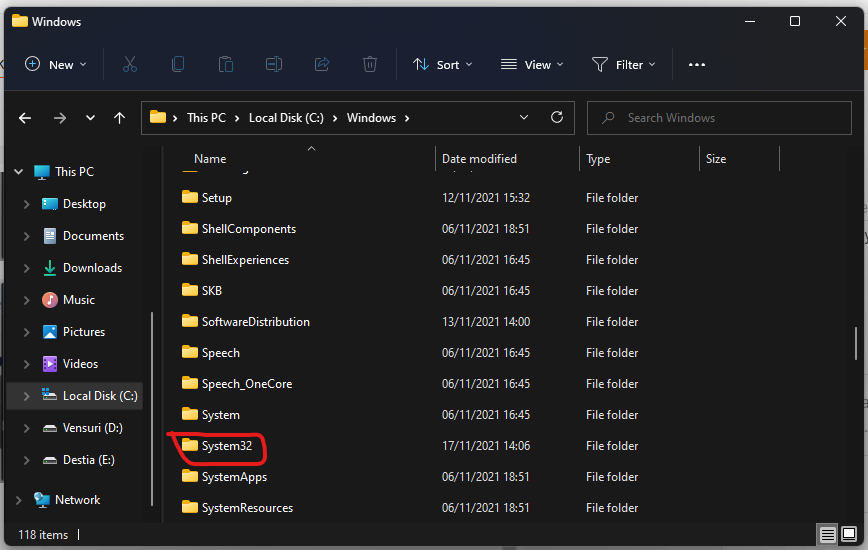This screenshot has width=868, height=550.
Task: Sort by Name column header
Action: (210, 159)
